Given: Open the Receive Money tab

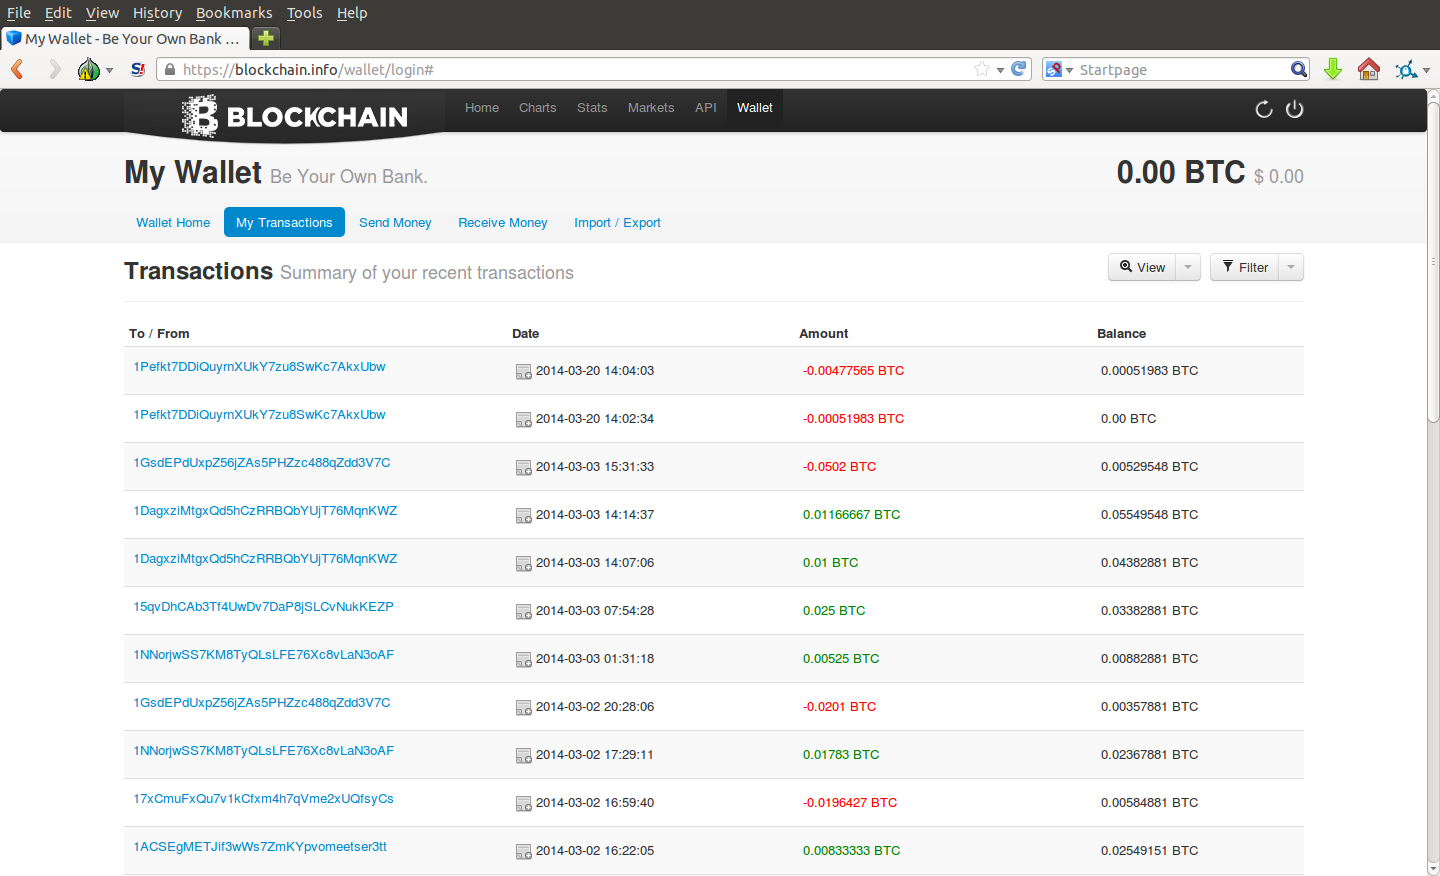Looking at the screenshot, I should [x=503, y=222].
